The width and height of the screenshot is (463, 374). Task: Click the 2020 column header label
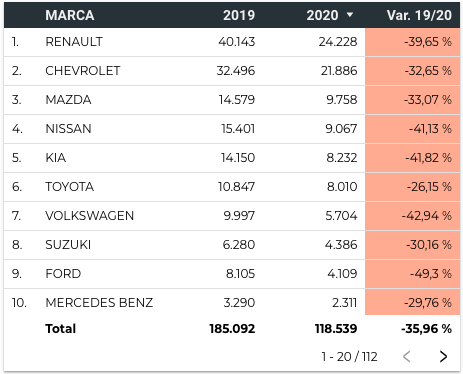tap(322, 15)
